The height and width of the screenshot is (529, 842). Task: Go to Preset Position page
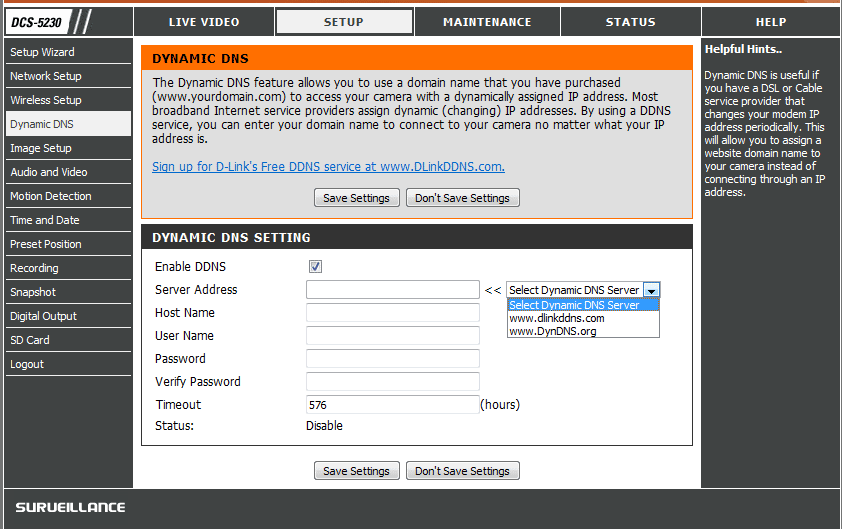click(68, 244)
